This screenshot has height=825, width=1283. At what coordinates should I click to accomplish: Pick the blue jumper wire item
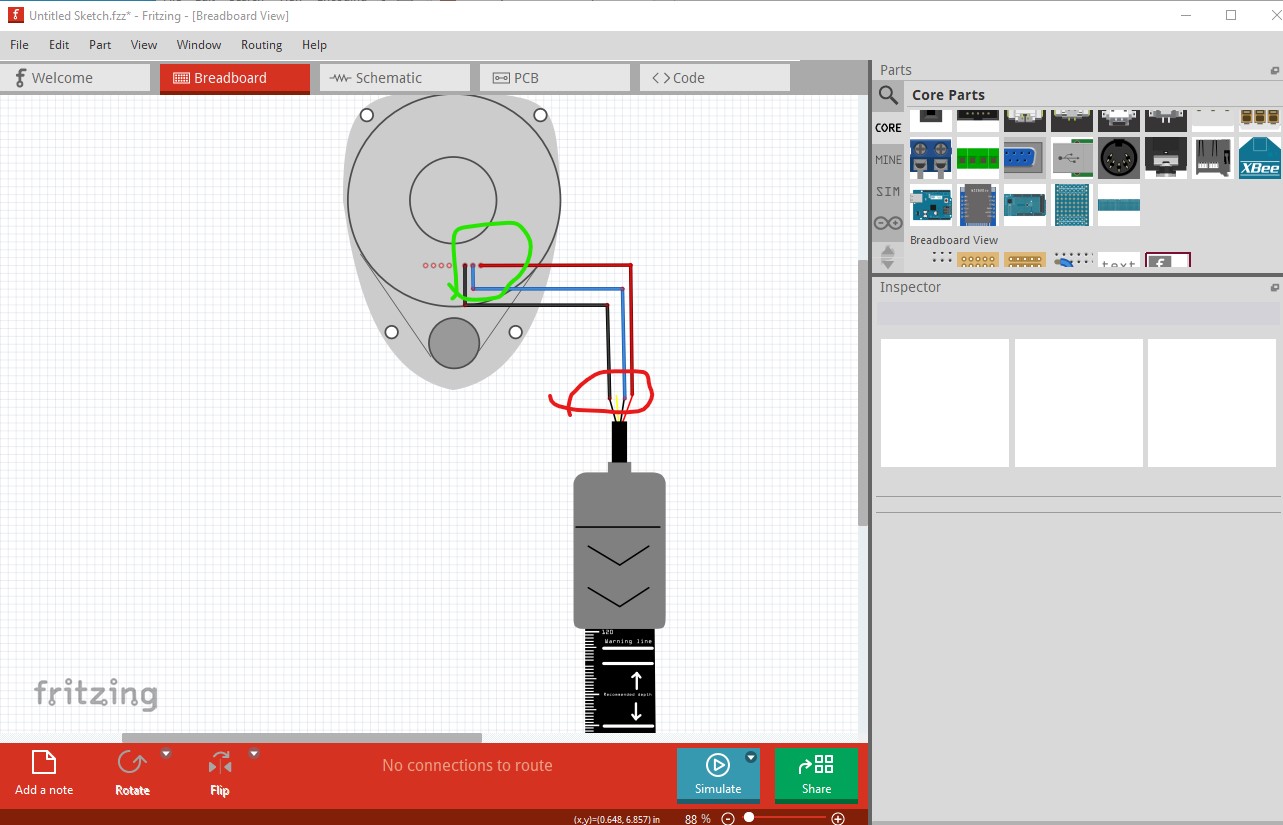pos(1072,261)
